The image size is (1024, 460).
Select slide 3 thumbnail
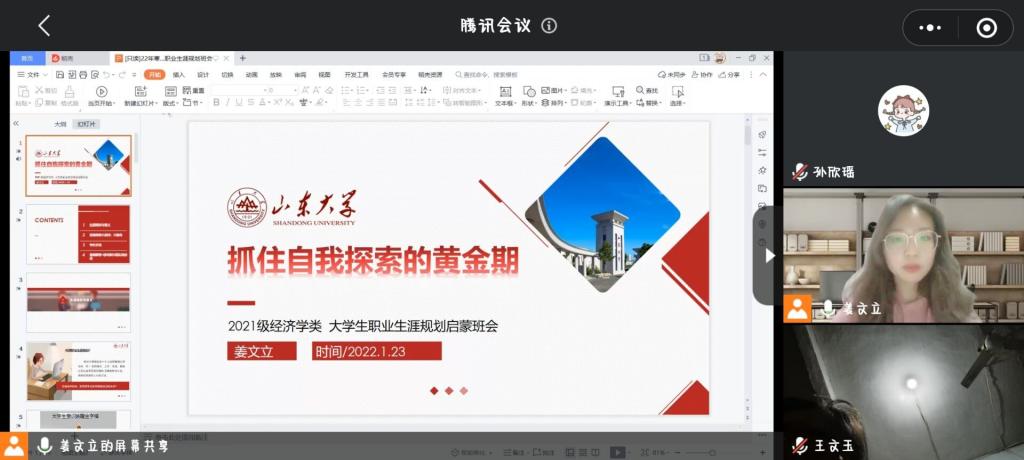(78, 303)
